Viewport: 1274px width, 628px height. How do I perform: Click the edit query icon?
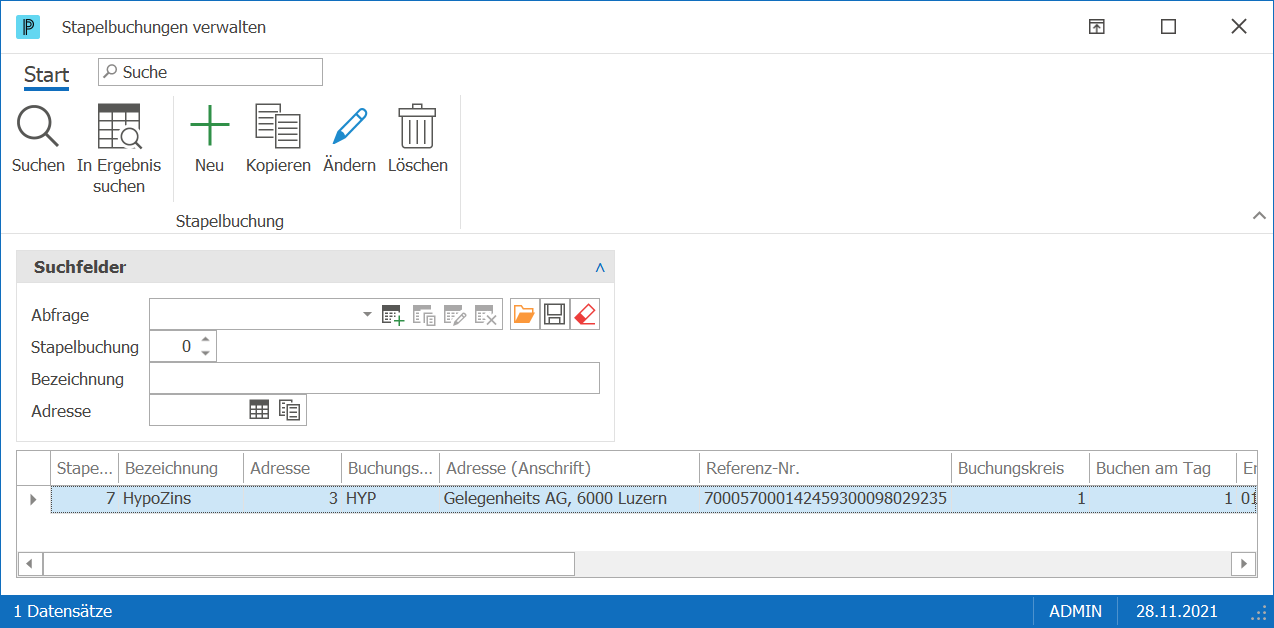(455, 315)
